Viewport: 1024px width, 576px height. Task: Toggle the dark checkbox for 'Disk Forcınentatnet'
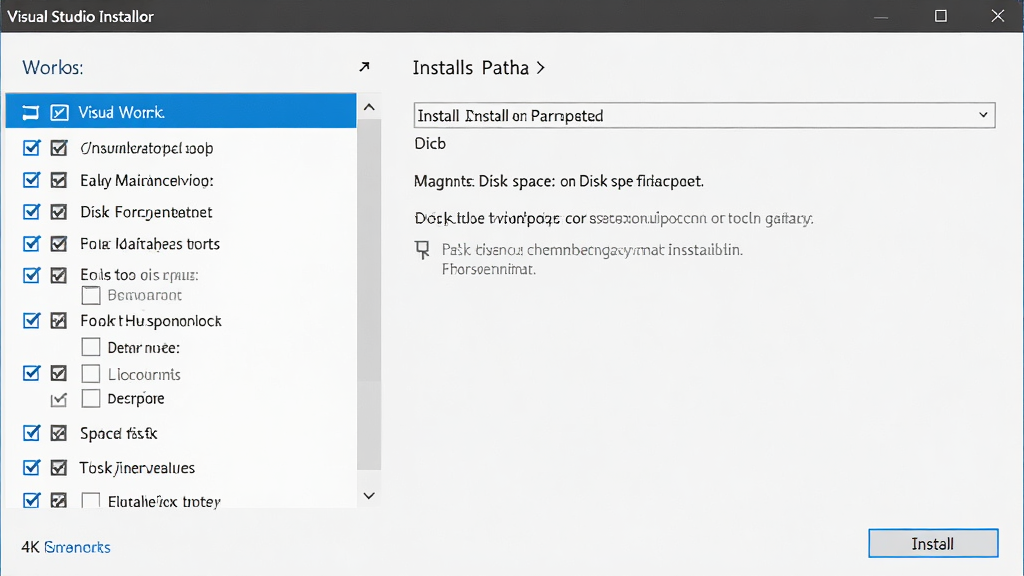click(x=59, y=212)
